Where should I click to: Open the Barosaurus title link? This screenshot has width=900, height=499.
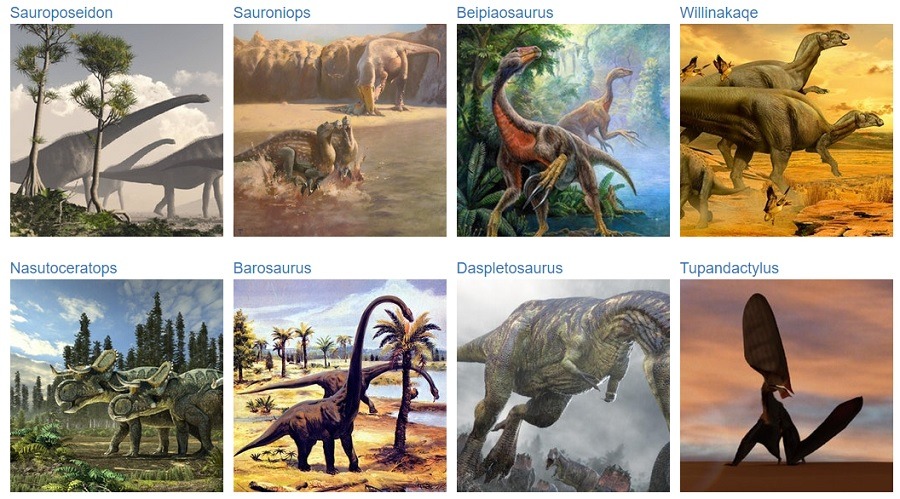coord(272,268)
